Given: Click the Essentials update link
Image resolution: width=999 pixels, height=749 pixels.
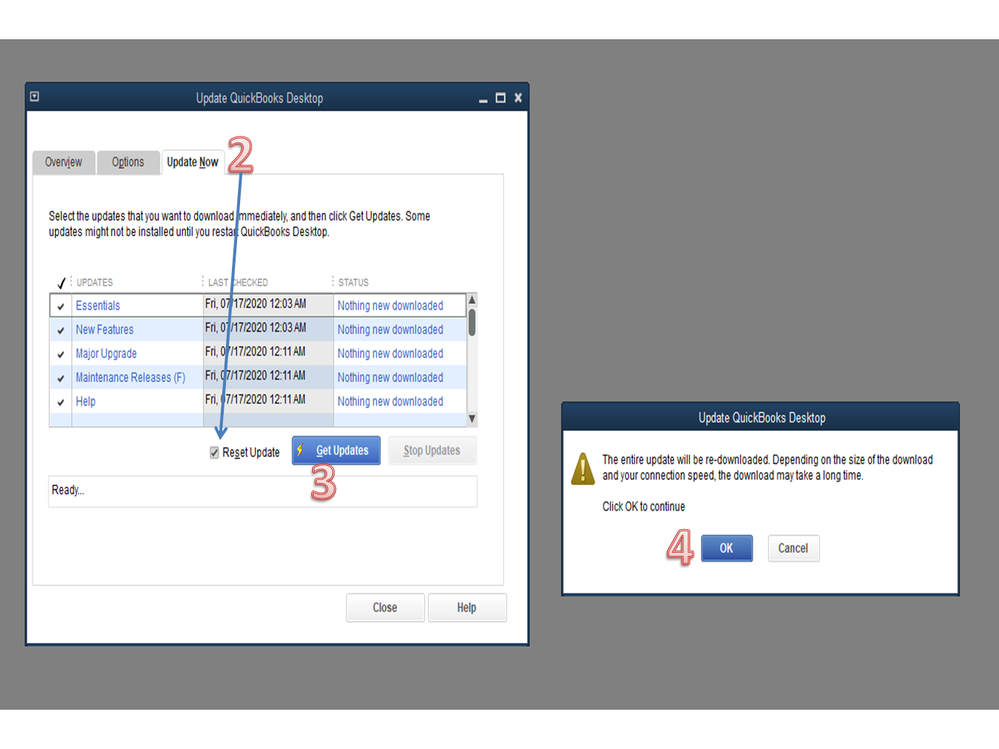Looking at the screenshot, I should (97, 306).
